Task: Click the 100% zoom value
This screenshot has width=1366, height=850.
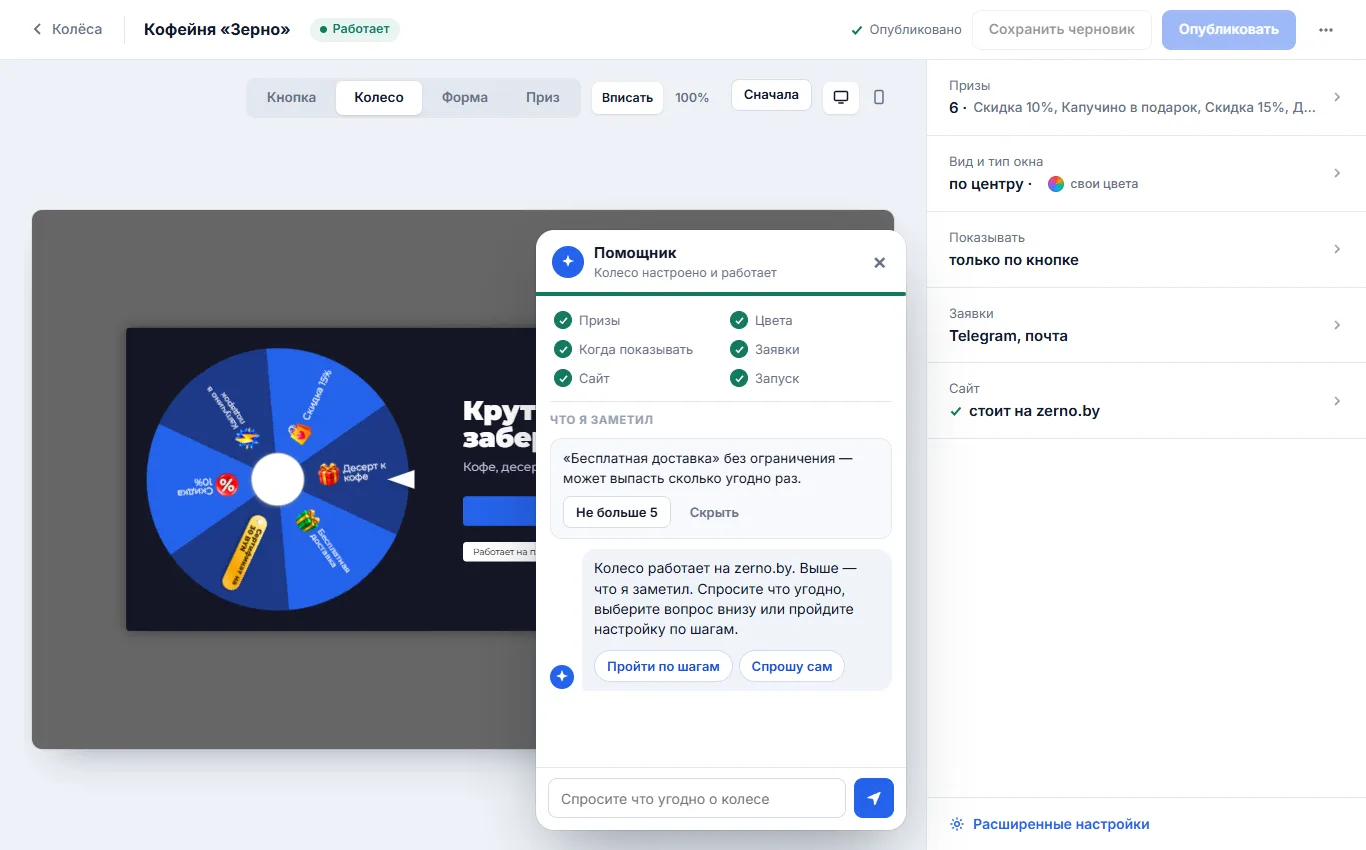Action: 692,98
